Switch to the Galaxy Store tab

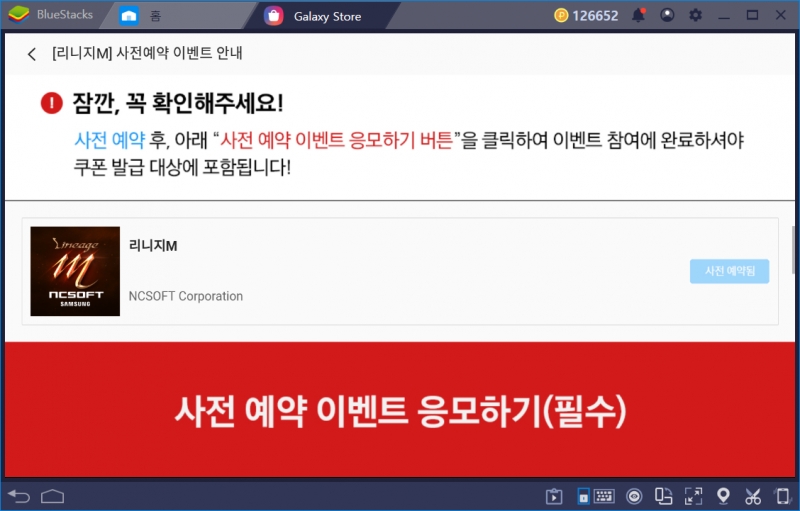322,15
